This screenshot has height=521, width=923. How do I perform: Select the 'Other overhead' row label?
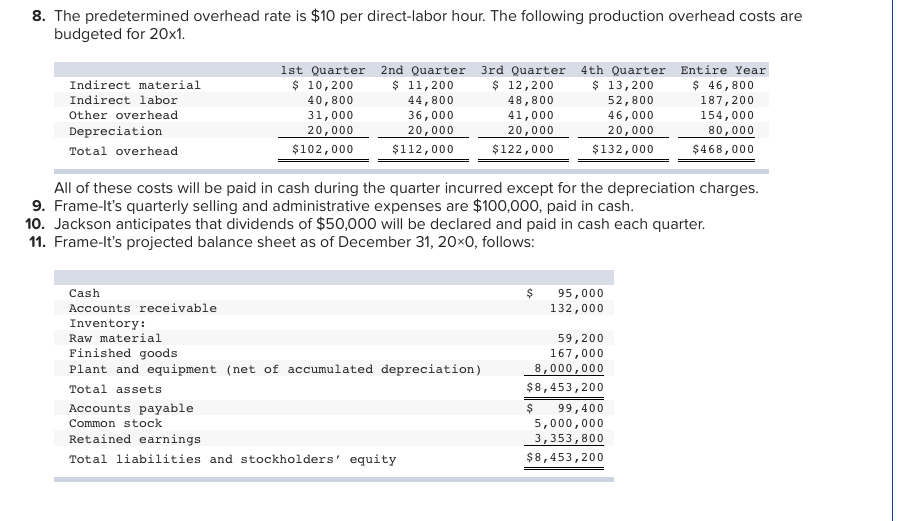pos(123,115)
